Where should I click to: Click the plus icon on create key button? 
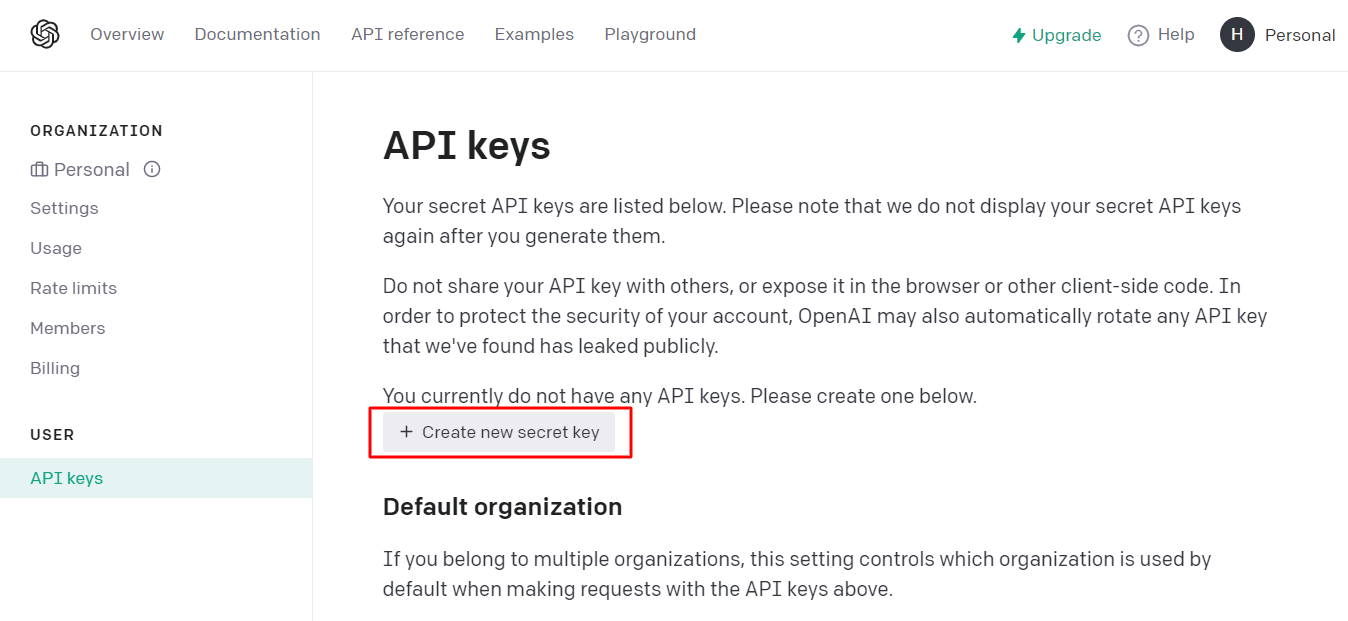coord(406,432)
